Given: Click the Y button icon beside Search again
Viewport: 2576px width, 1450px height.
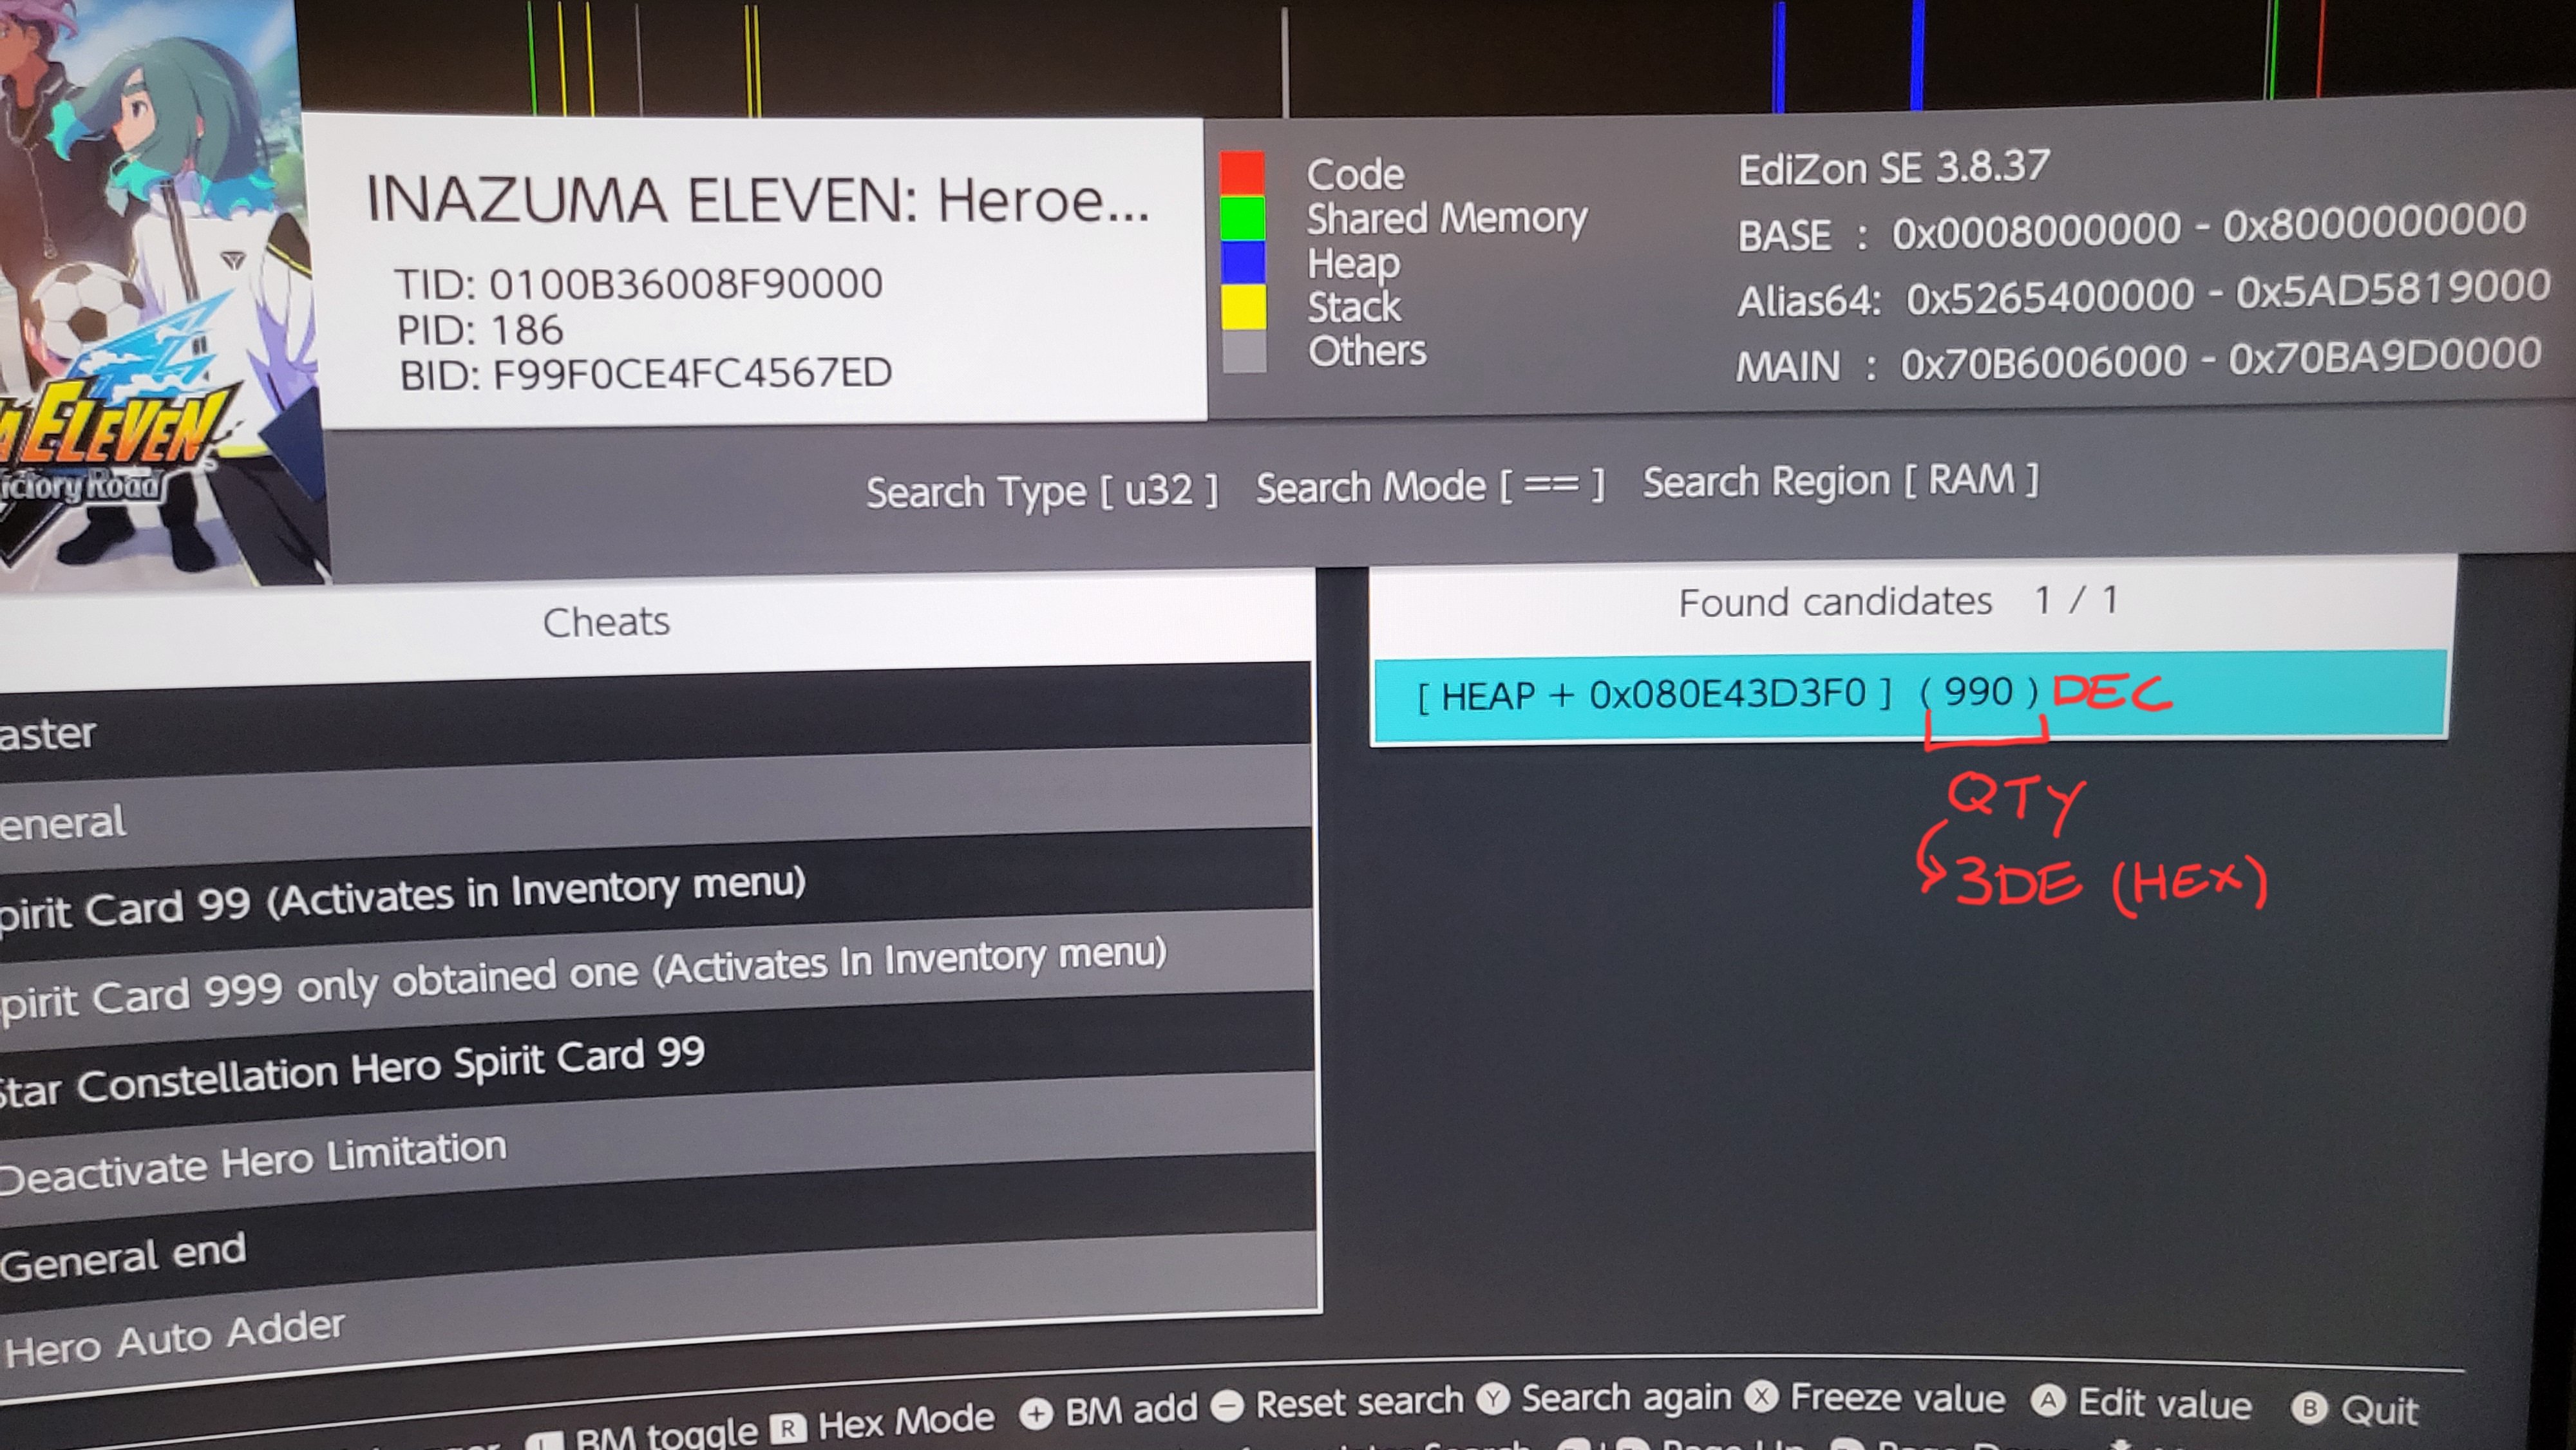Looking at the screenshot, I should click(x=1494, y=1399).
